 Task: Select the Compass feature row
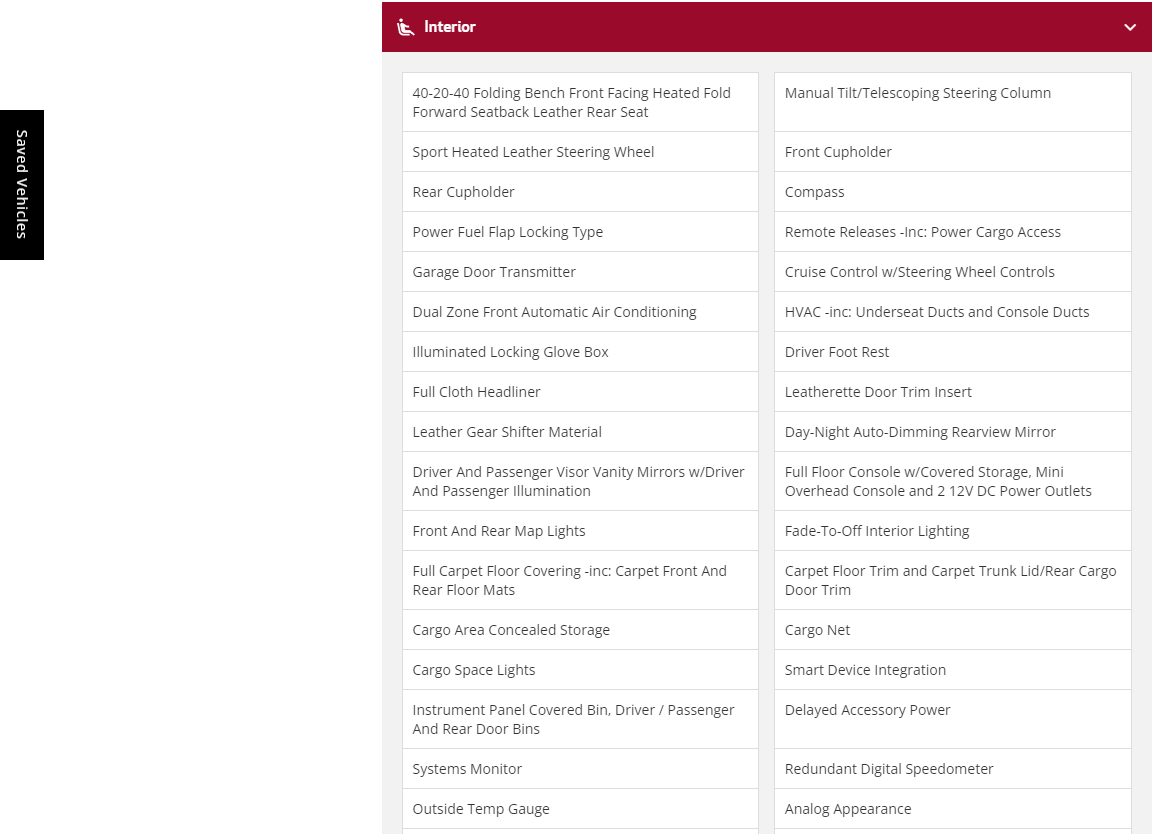(814, 192)
